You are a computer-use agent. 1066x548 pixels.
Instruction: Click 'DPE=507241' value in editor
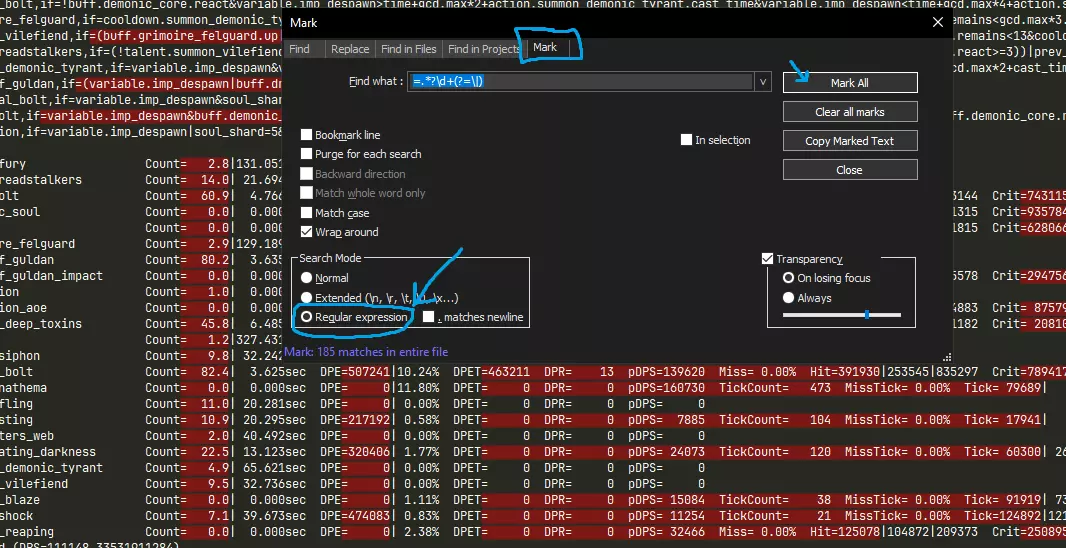coord(355,372)
